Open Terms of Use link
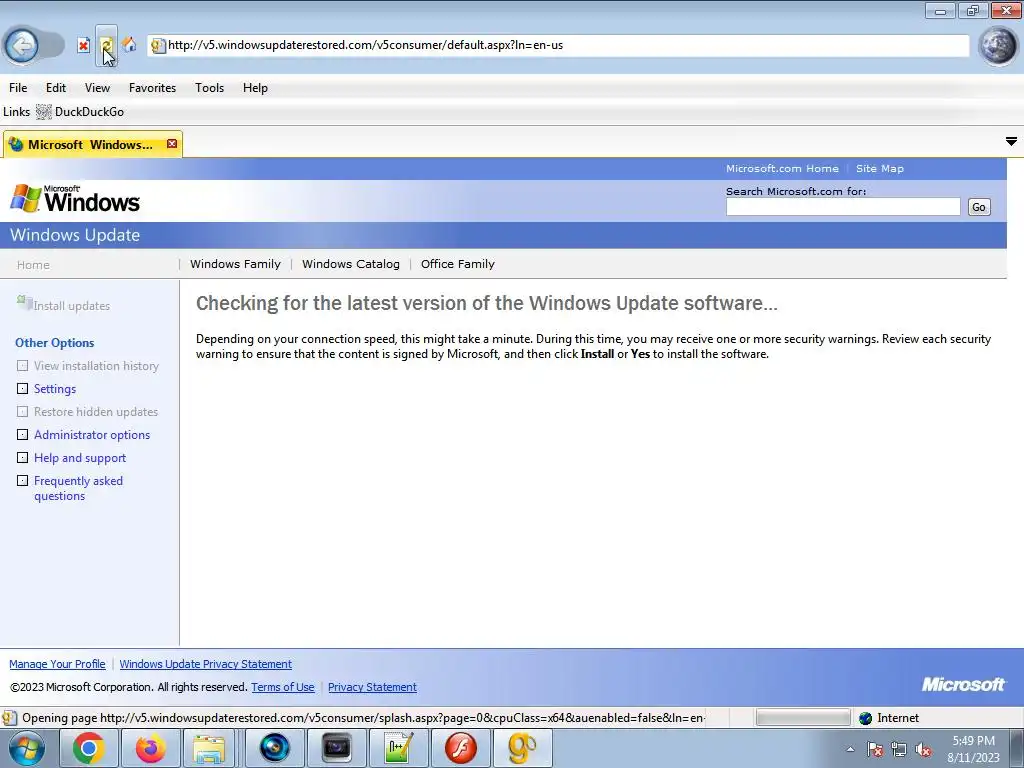 pos(283,687)
